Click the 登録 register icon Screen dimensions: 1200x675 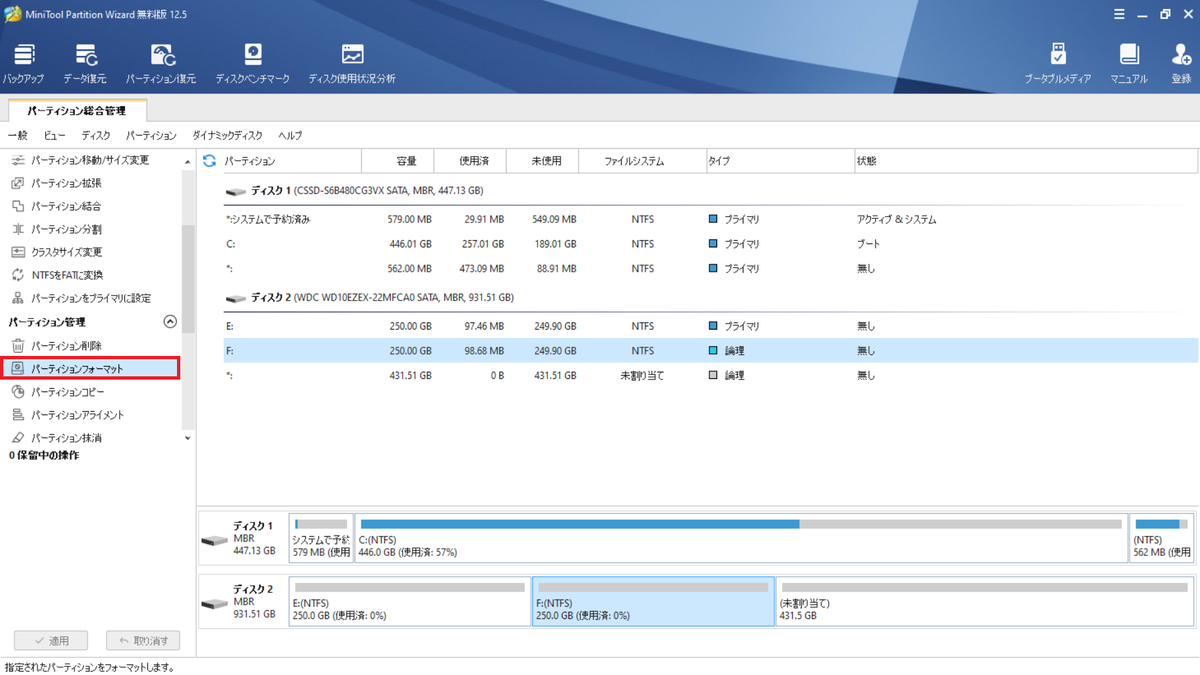[1181, 63]
